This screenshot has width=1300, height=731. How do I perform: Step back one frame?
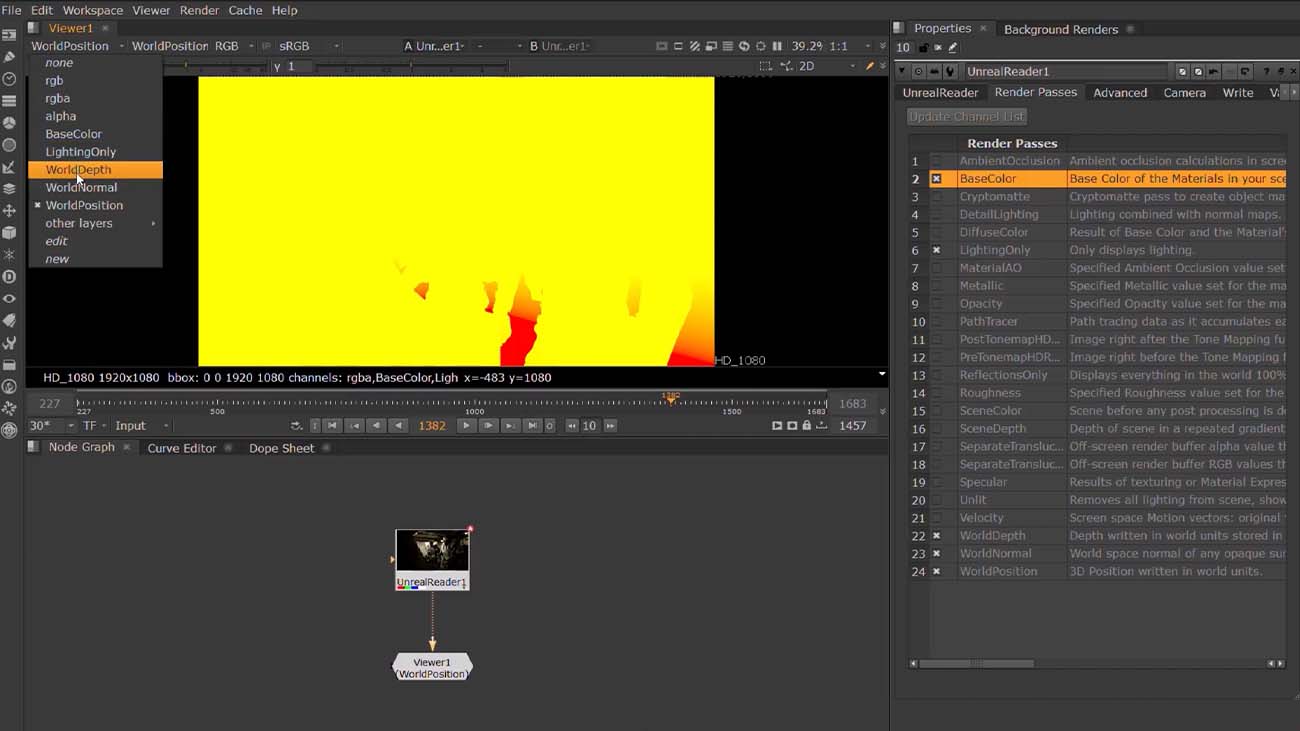[376, 426]
